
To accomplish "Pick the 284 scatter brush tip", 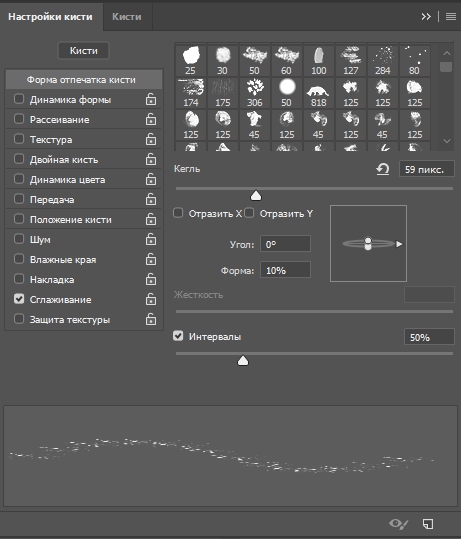I will [383, 60].
